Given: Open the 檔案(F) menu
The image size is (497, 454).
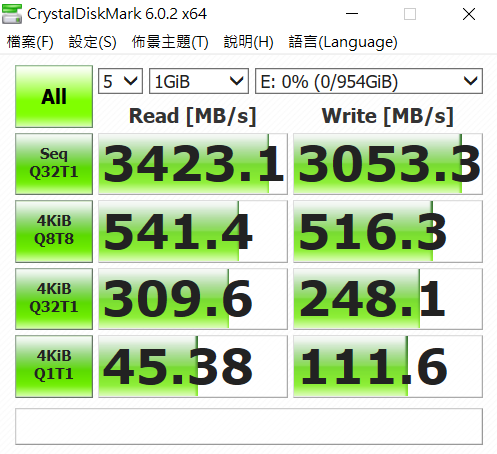Looking at the screenshot, I should coord(30,42).
